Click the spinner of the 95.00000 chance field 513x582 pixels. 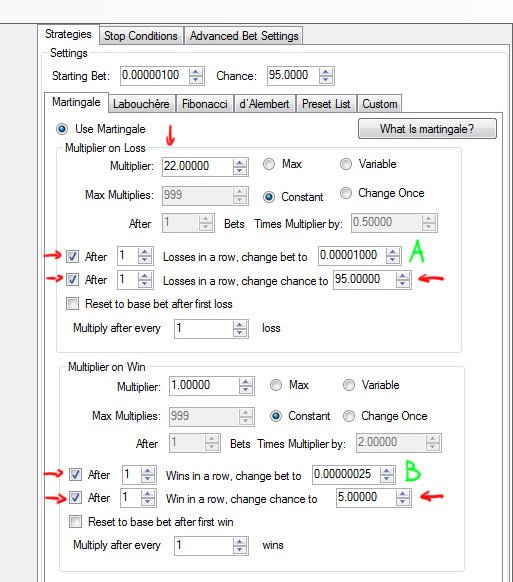(403, 280)
